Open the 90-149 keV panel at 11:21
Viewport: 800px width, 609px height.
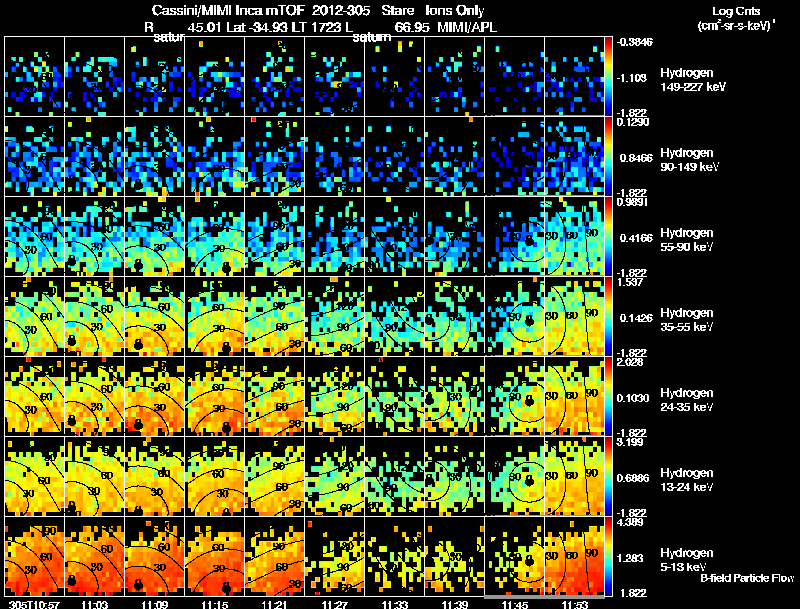pyautogui.click(x=274, y=157)
